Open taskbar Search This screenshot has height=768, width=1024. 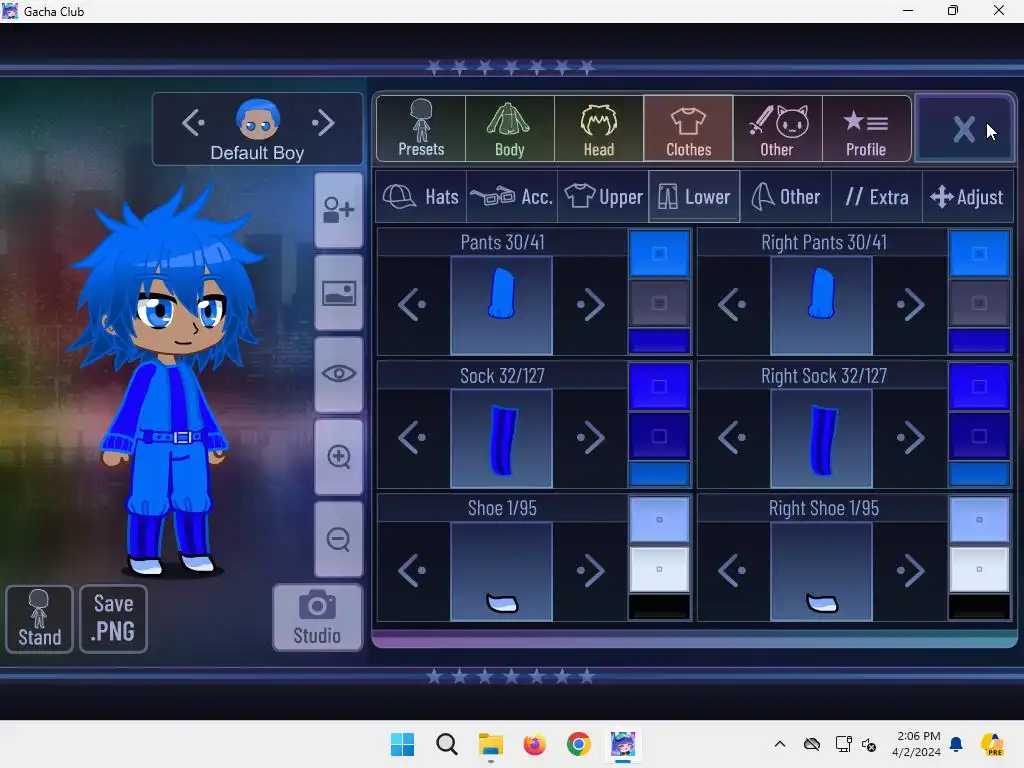[x=447, y=744]
